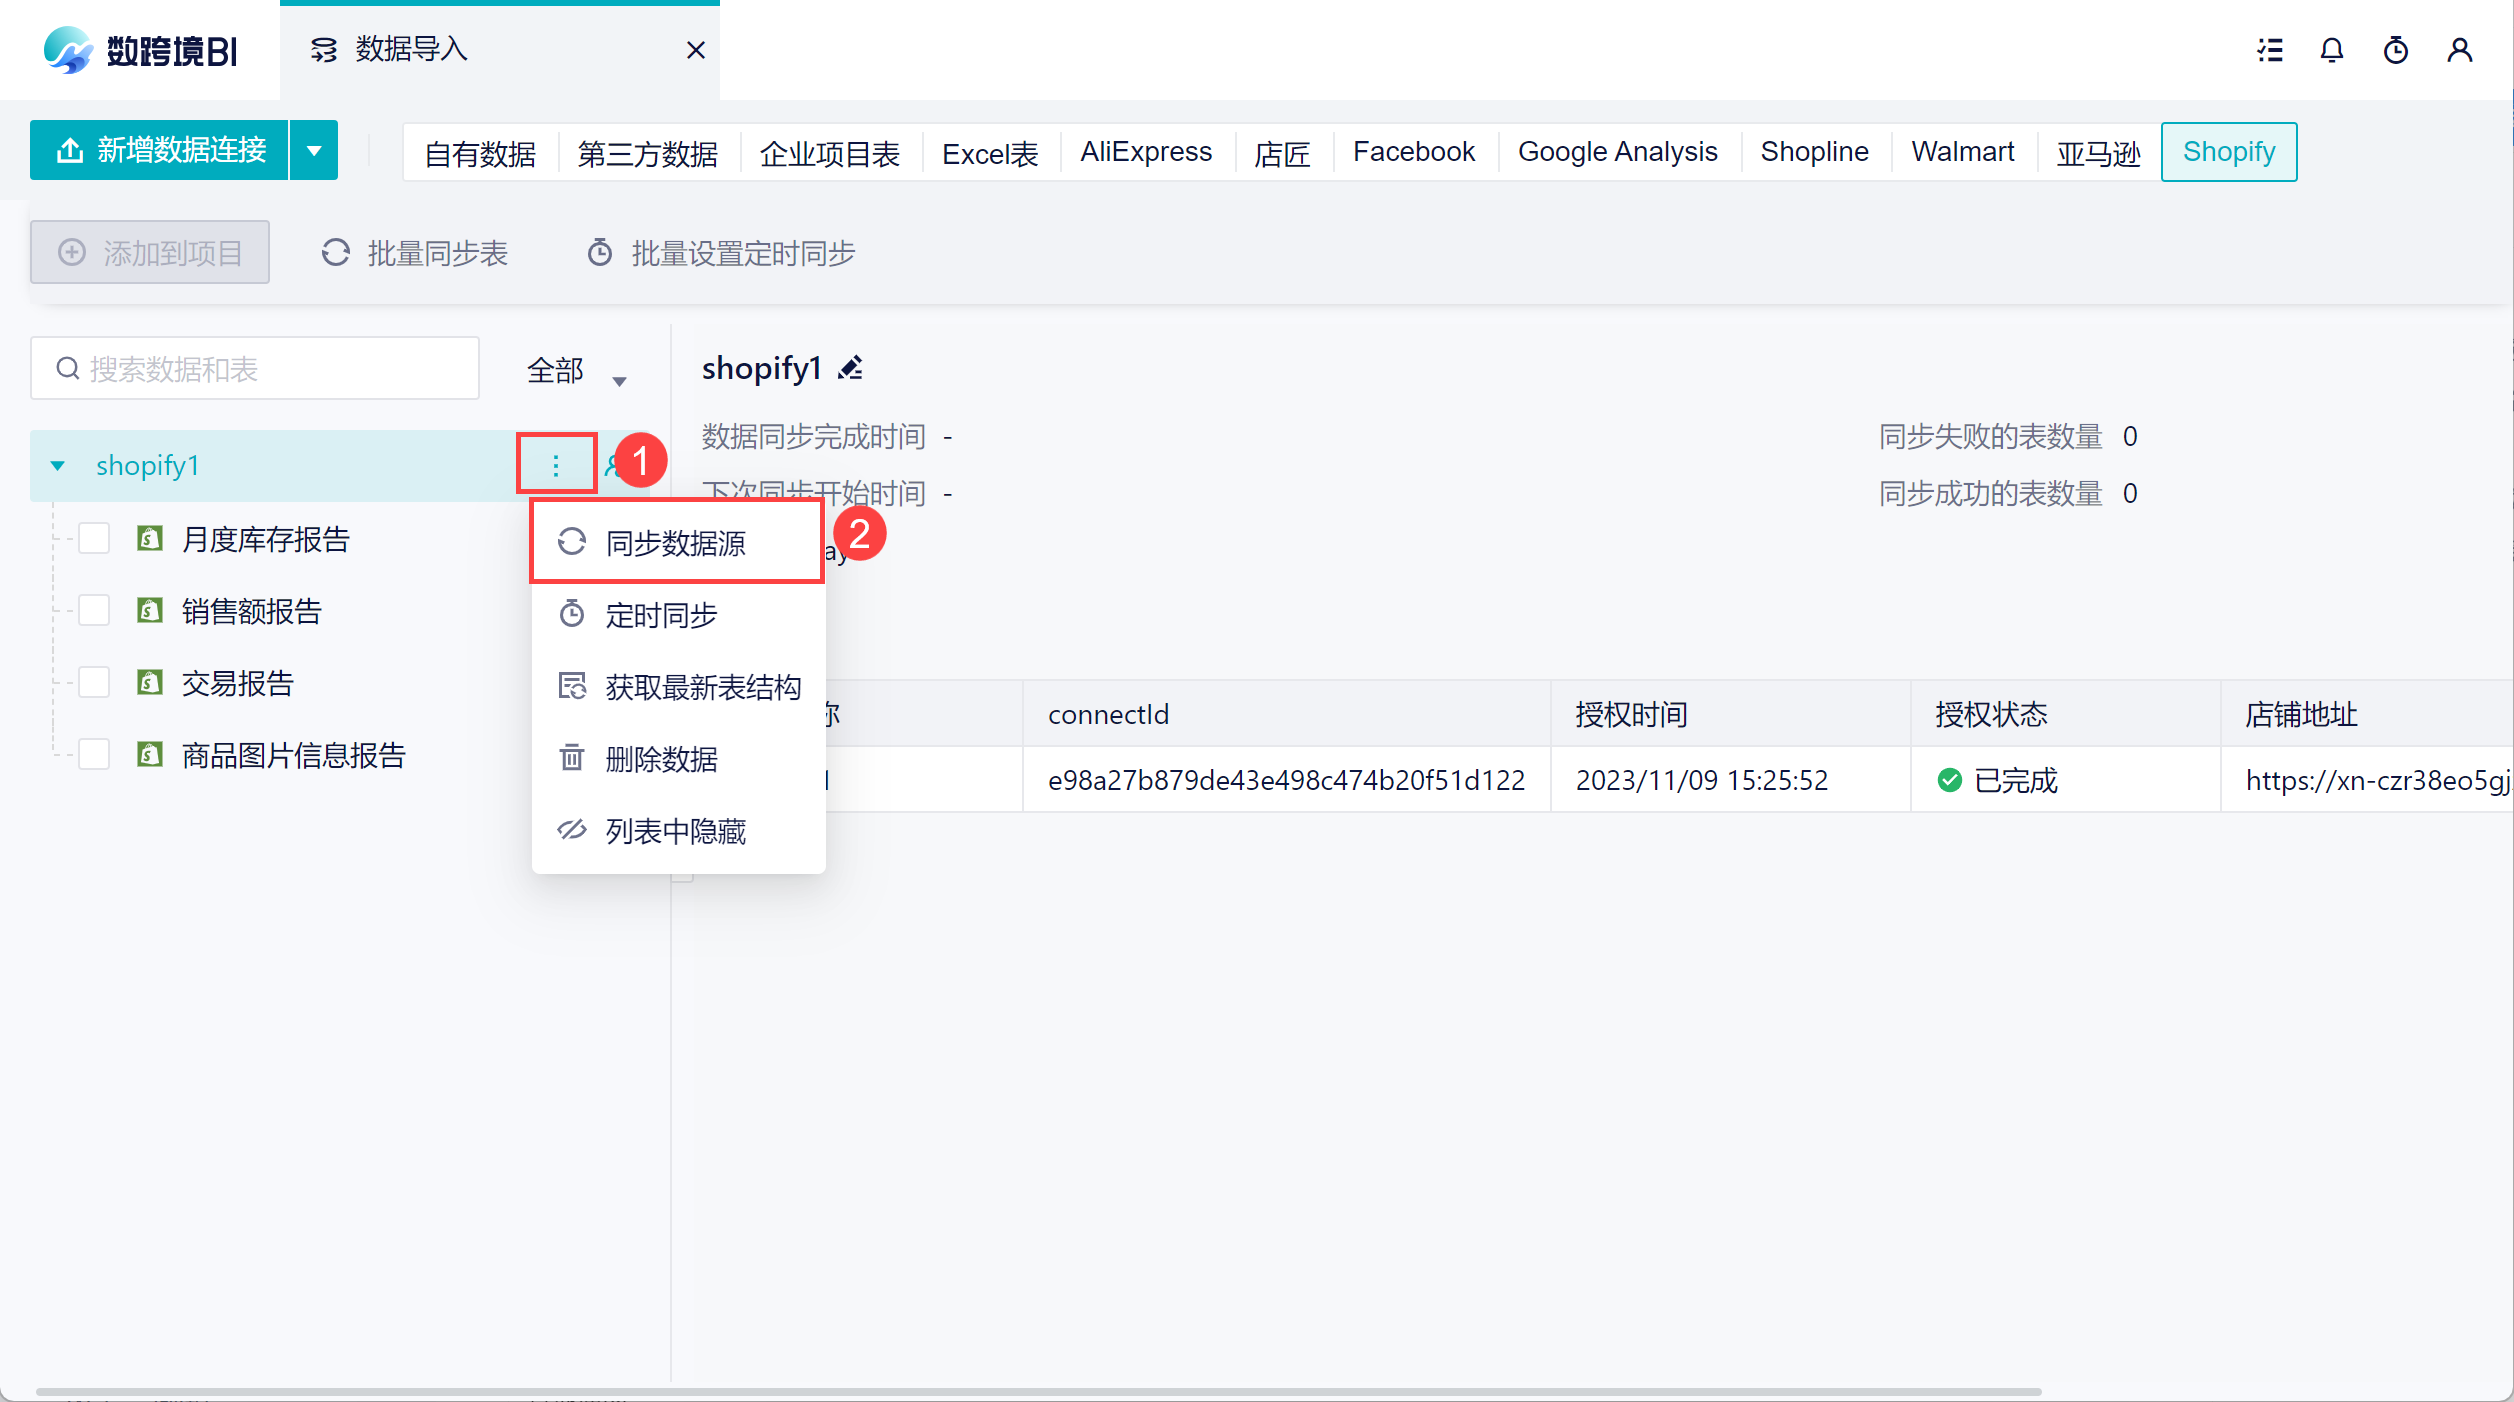The image size is (2514, 1402).
Task: Switch to the Facebook tab
Action: (x=1413, y=152)
